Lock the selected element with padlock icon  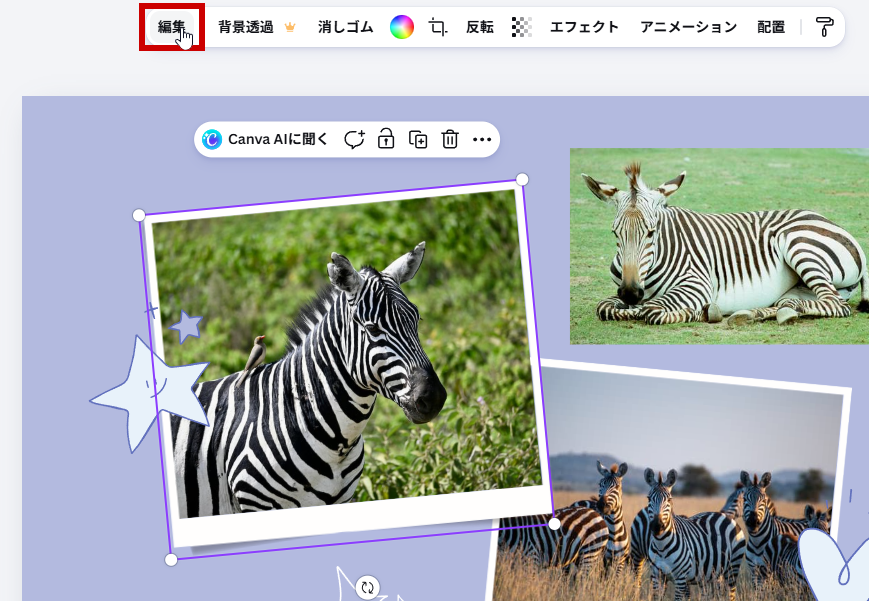(x=386, y=139)
